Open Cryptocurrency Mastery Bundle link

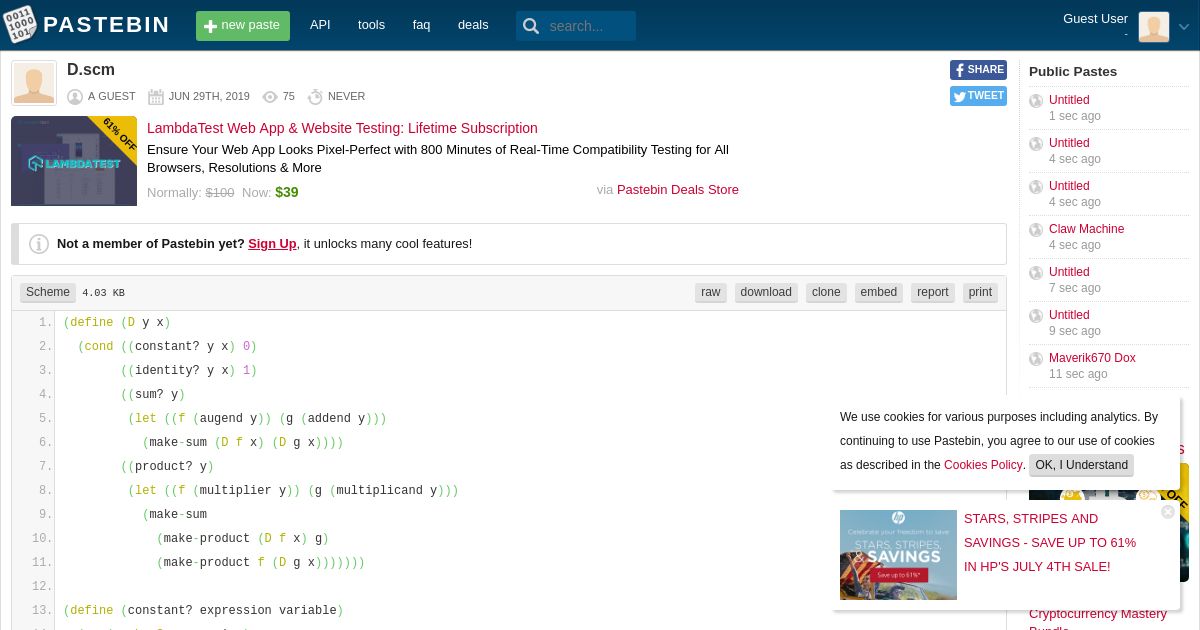coord(1098,620)
